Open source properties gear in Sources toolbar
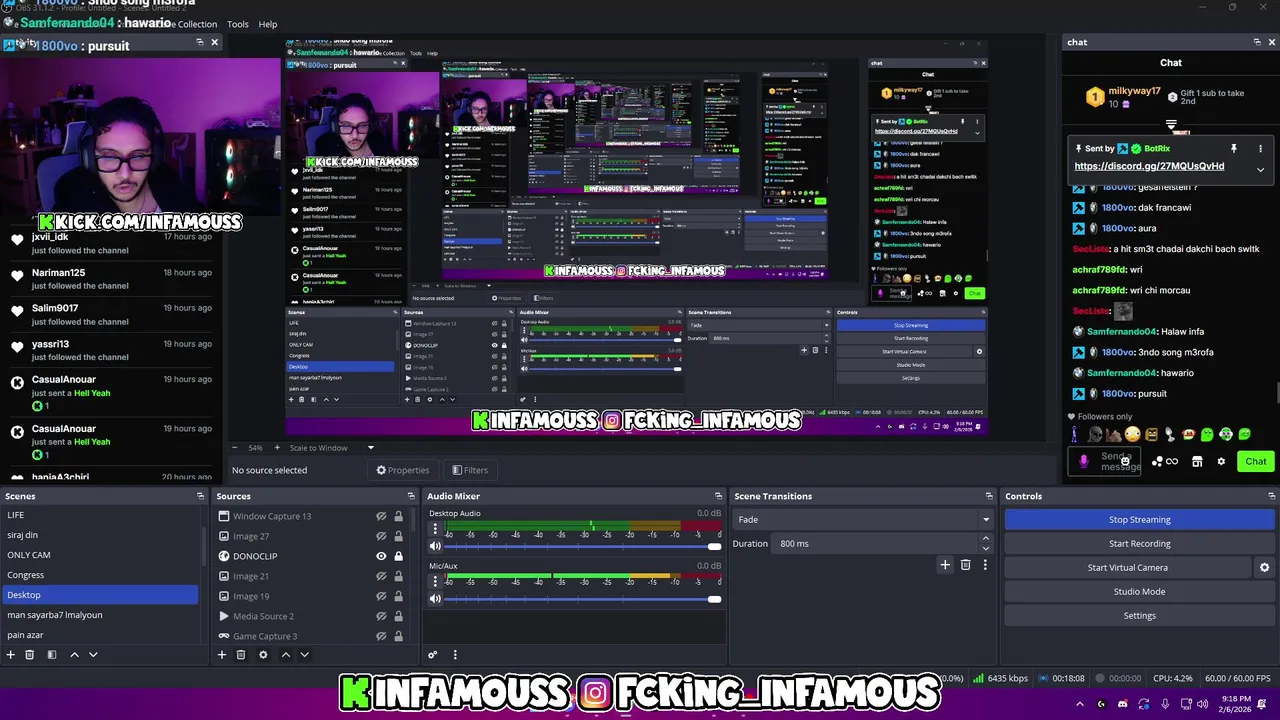 point(263,655)
